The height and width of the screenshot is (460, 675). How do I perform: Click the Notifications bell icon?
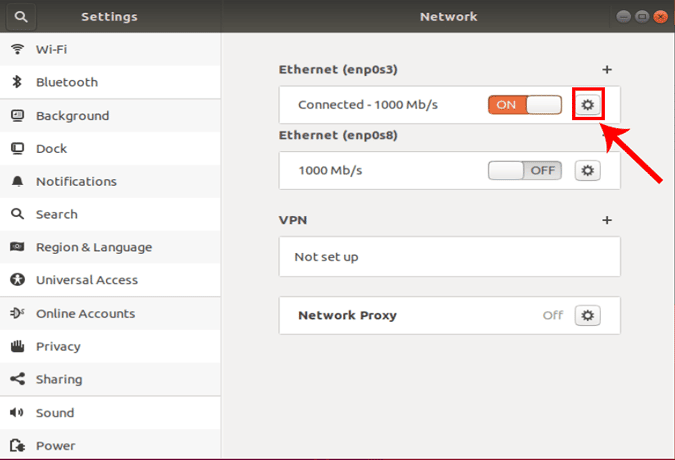coord(17,181)
